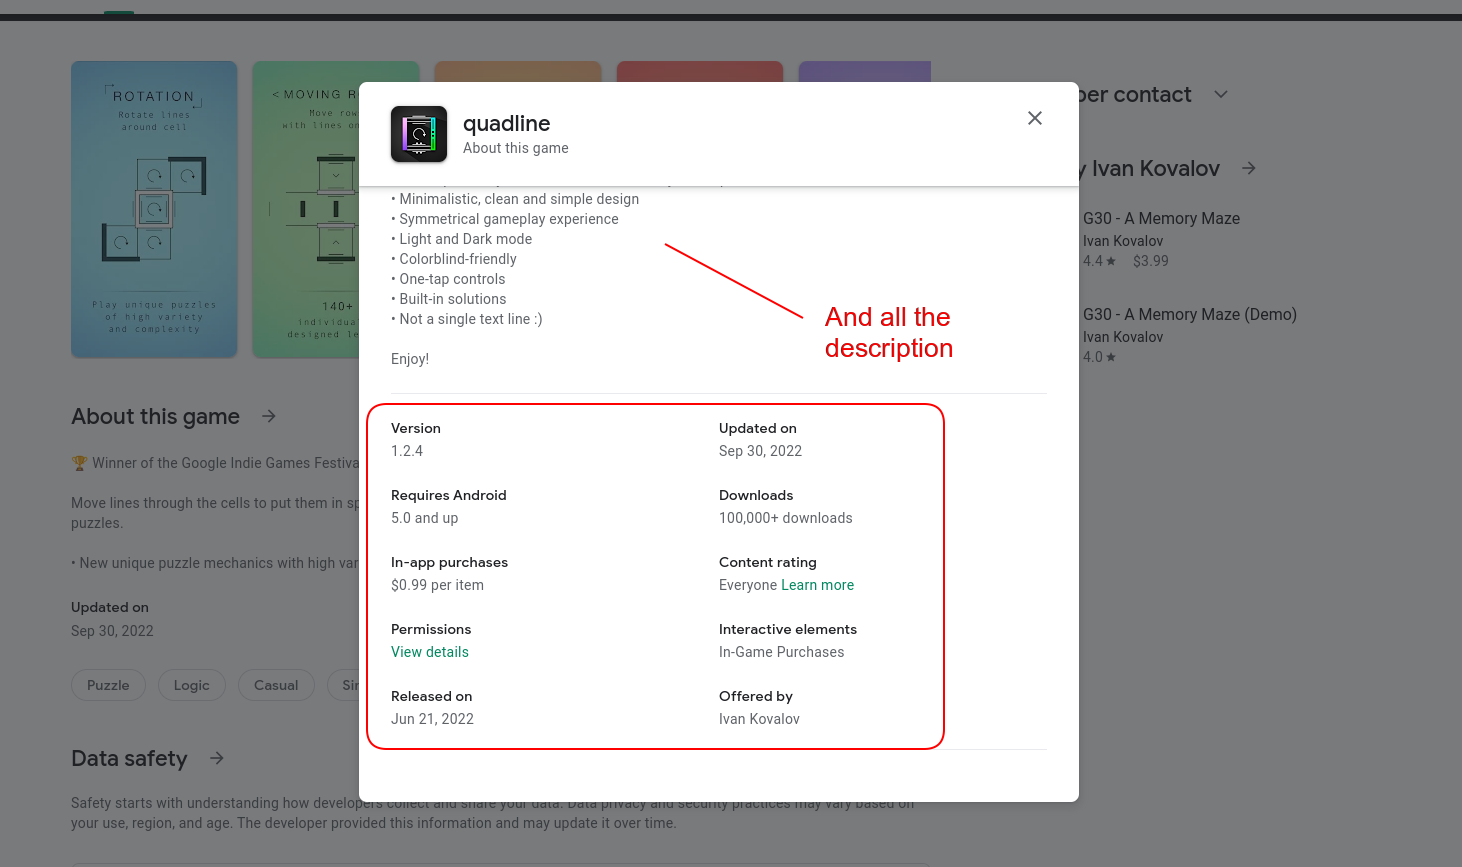Screen dimensions: 1462x867
Task: Open G30 - A Memory Maze listing
Action: [1161, 218]
